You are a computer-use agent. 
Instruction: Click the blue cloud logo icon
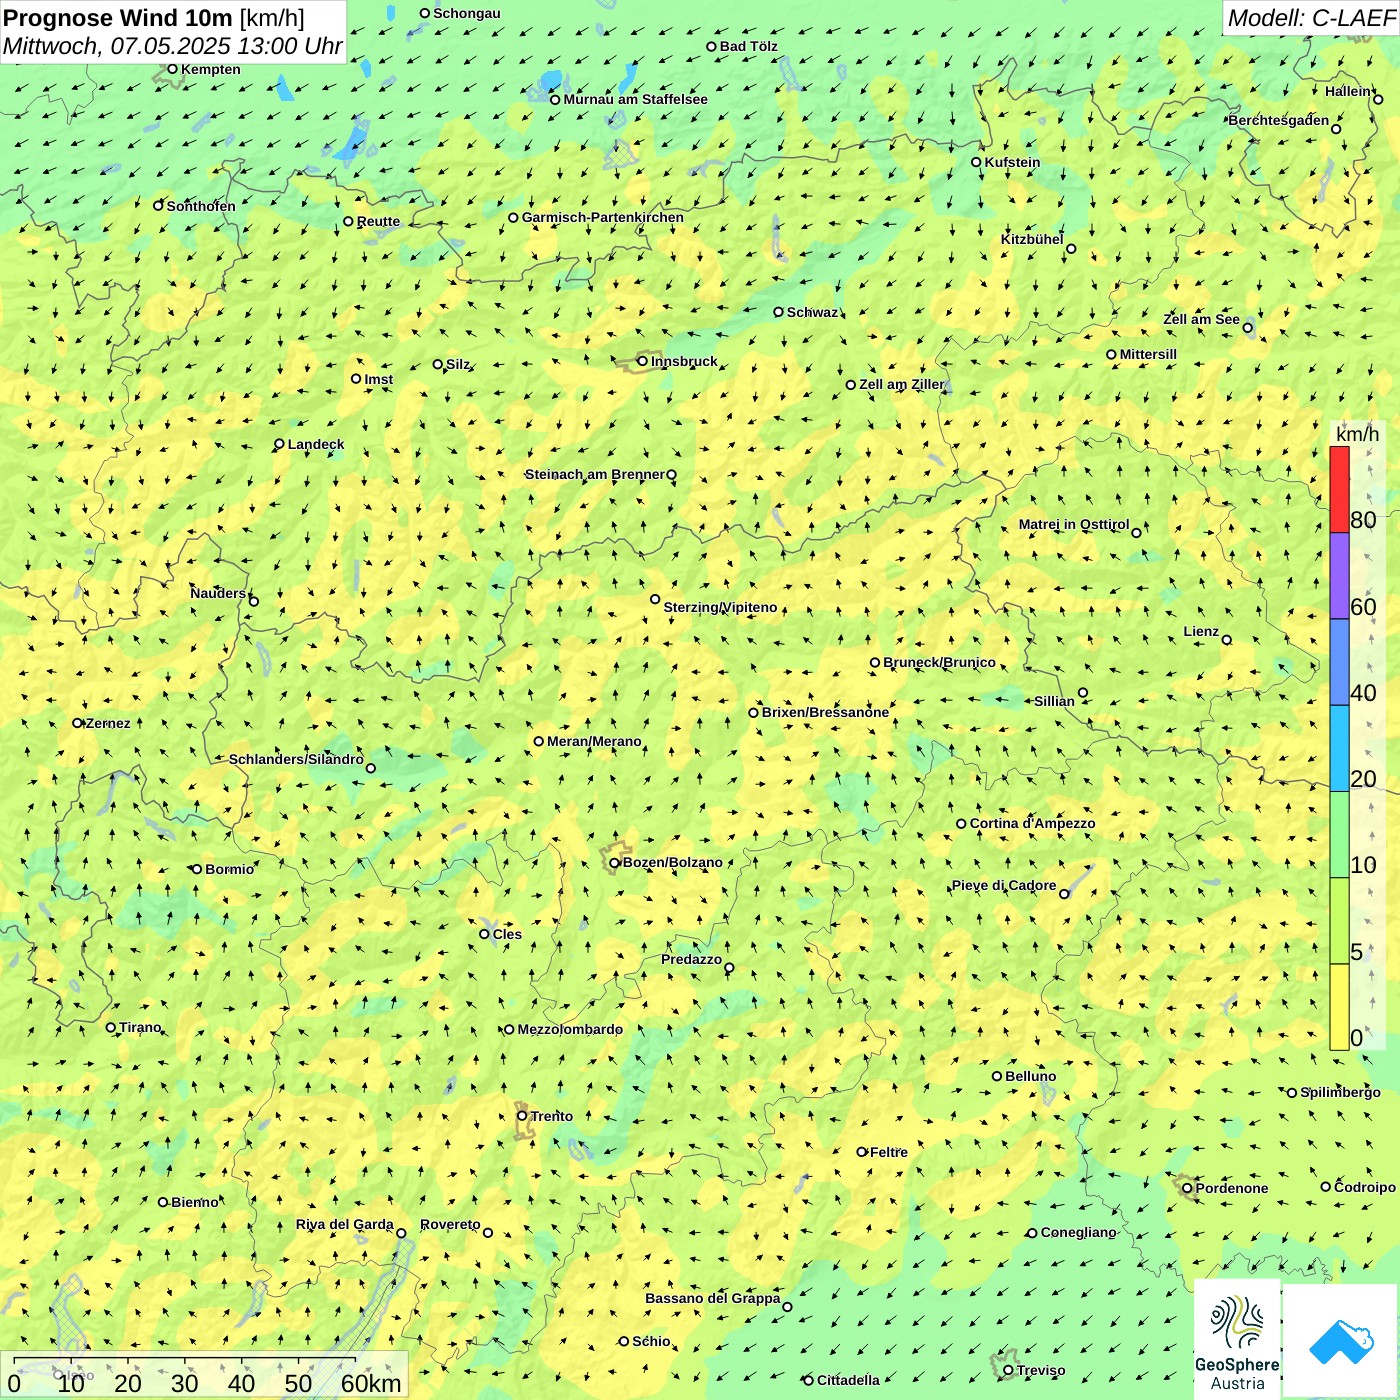coord(1341,1342)
